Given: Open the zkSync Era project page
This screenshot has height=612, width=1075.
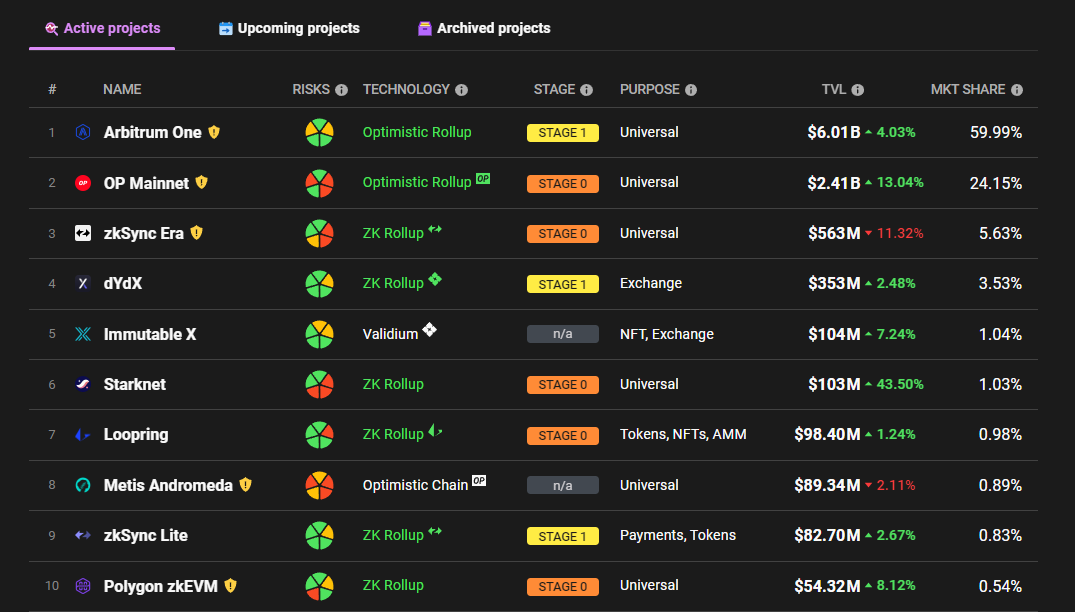Looking at the screenshot, I should (143, 233).
